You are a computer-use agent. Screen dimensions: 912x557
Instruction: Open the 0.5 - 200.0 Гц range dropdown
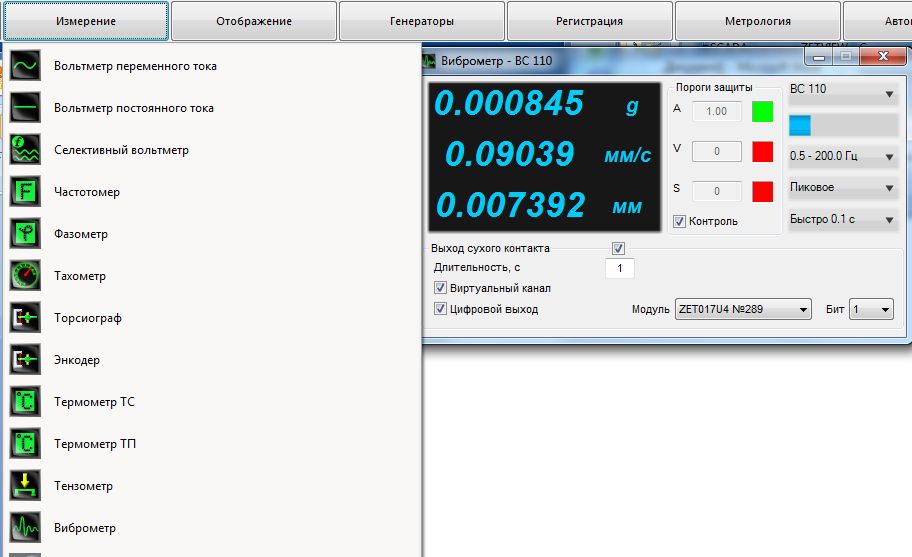click(843, 156)
